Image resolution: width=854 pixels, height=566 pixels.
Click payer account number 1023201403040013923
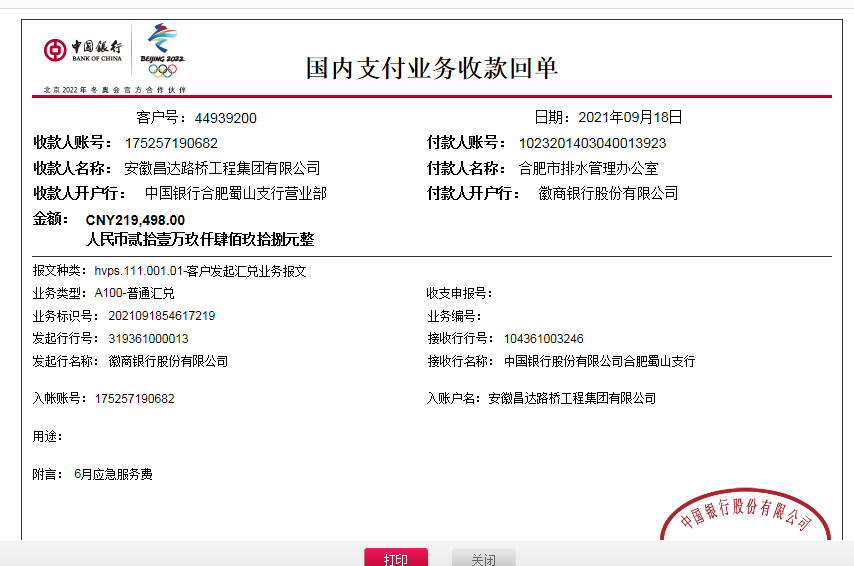pyautogui.click(x=592, y=143)
